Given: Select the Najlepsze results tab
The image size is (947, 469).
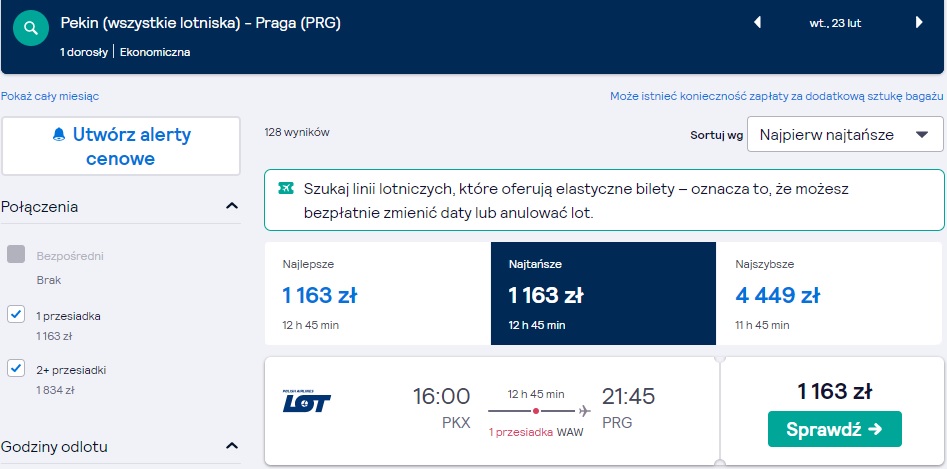Looking at the screenshot, I should coord(377,293).
